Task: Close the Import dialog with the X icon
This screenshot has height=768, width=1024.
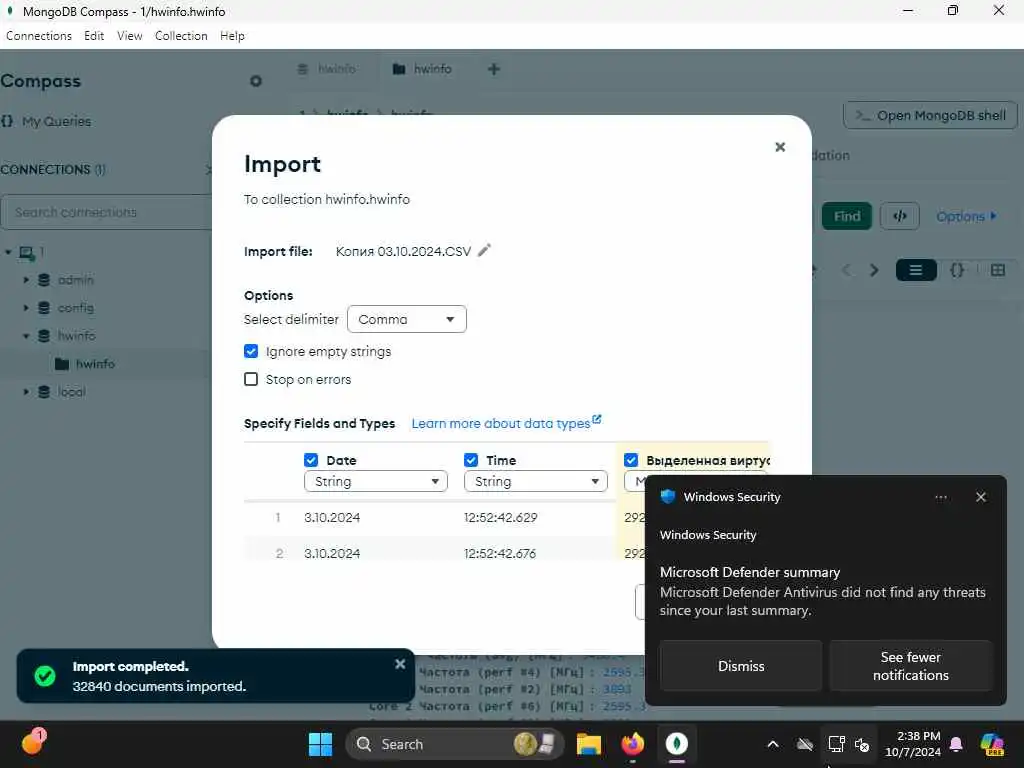Action: click(x=780, y=147)
